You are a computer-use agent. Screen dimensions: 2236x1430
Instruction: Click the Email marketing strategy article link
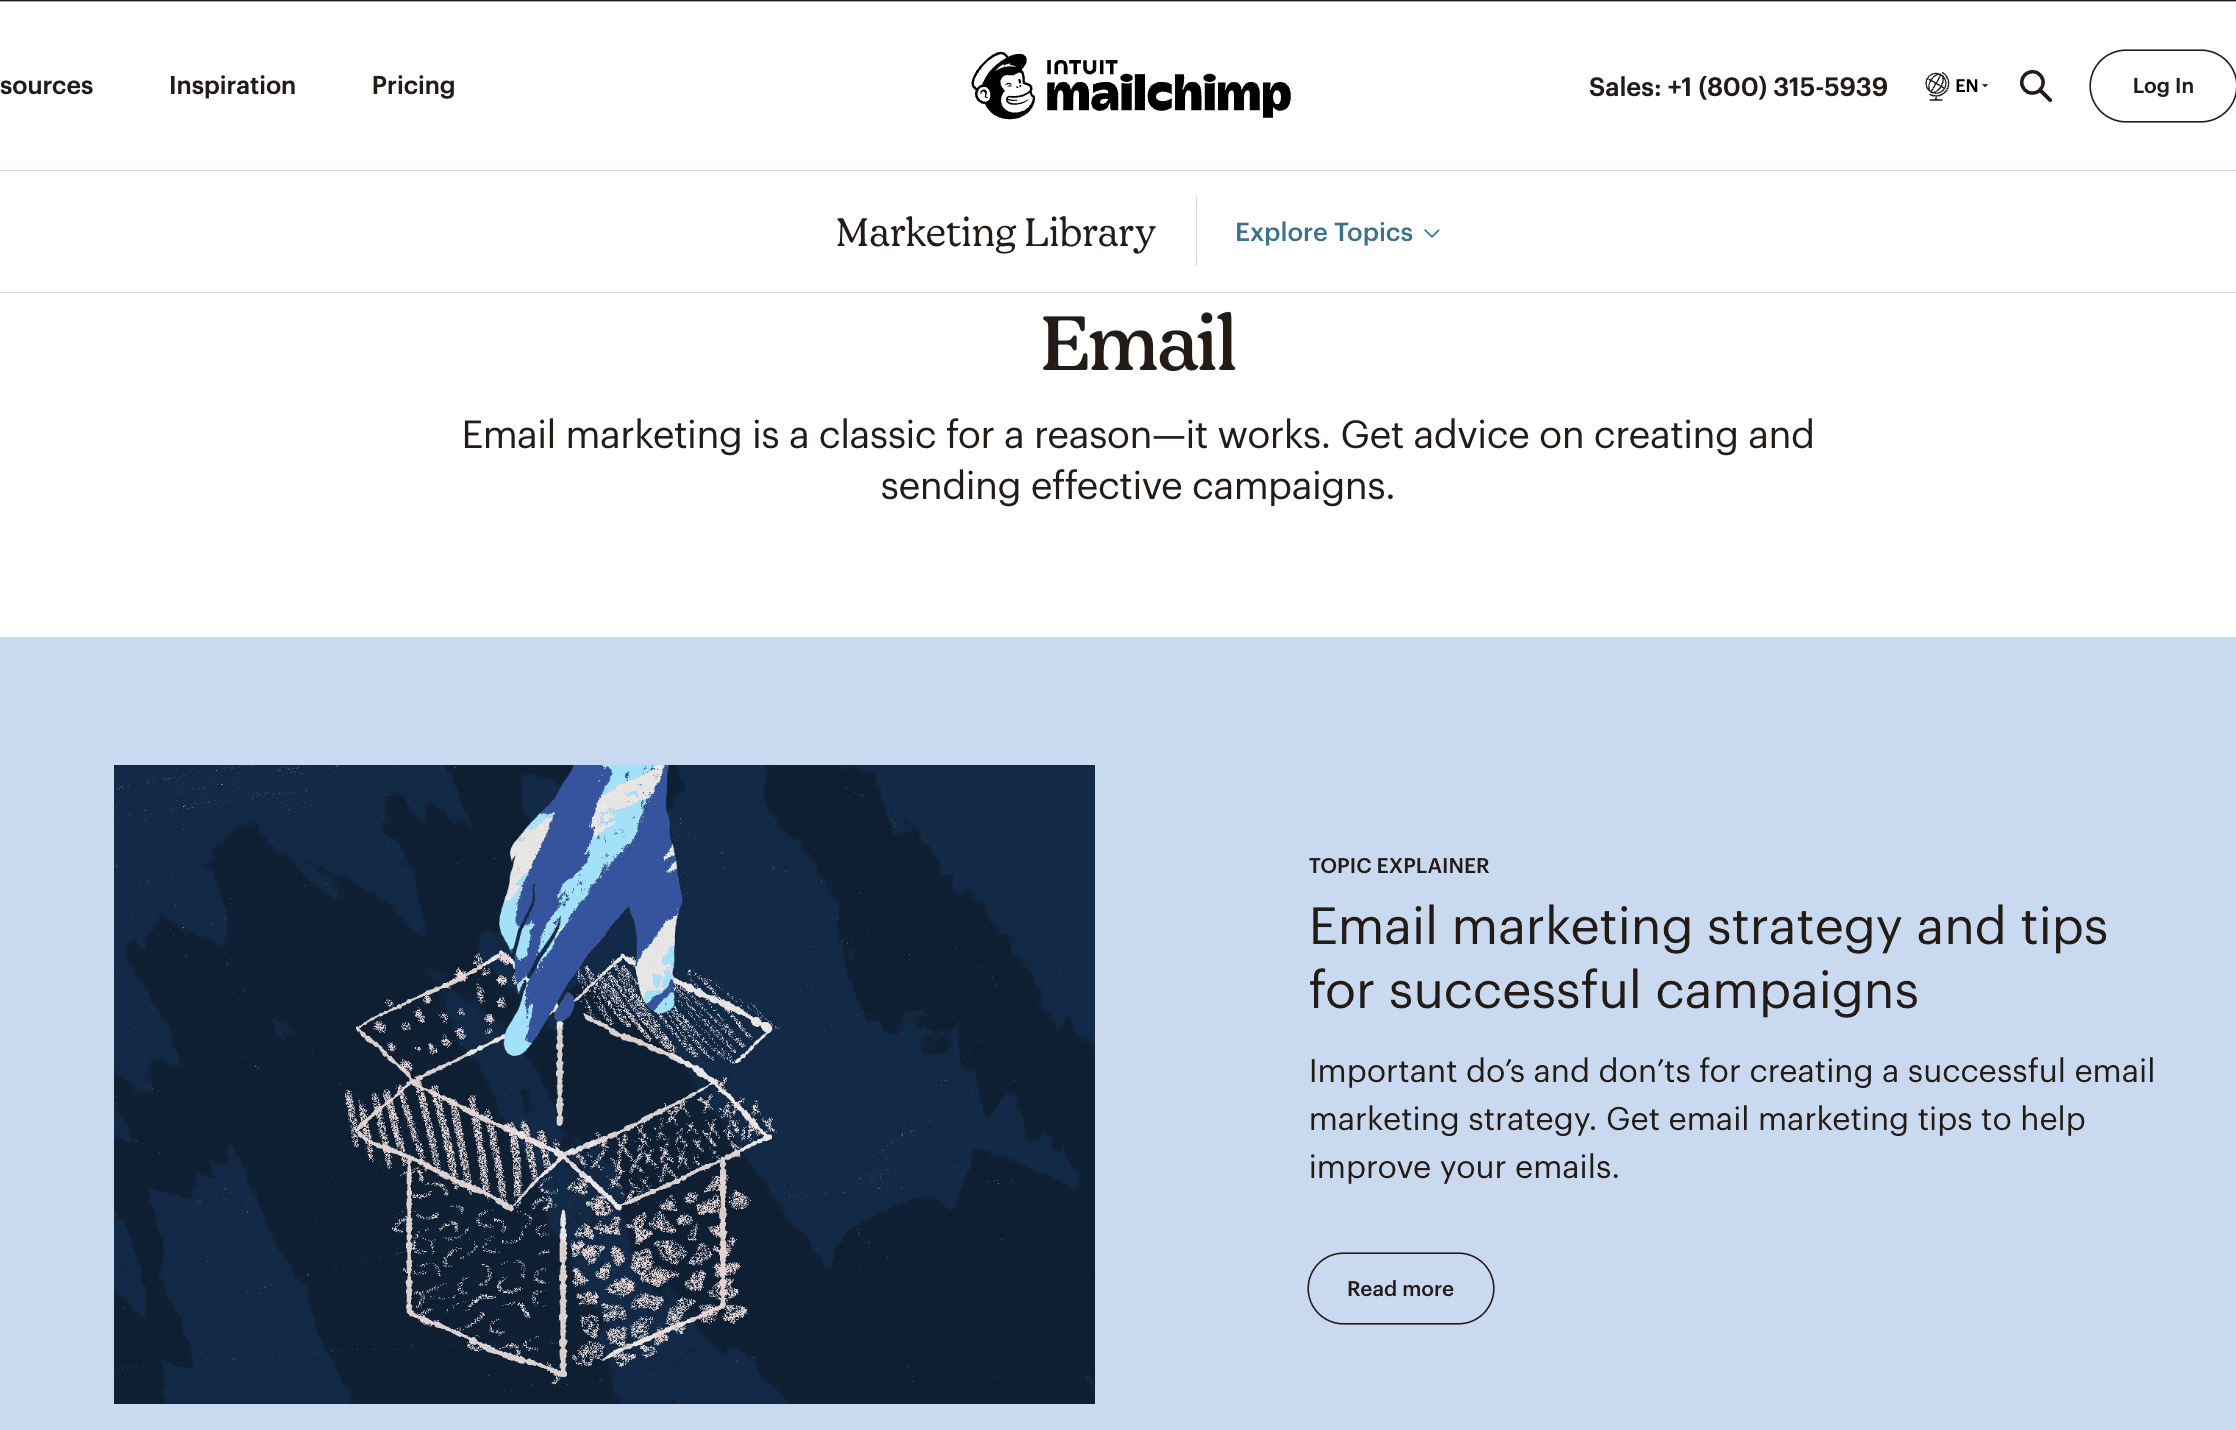click(x=1710, y=956)
